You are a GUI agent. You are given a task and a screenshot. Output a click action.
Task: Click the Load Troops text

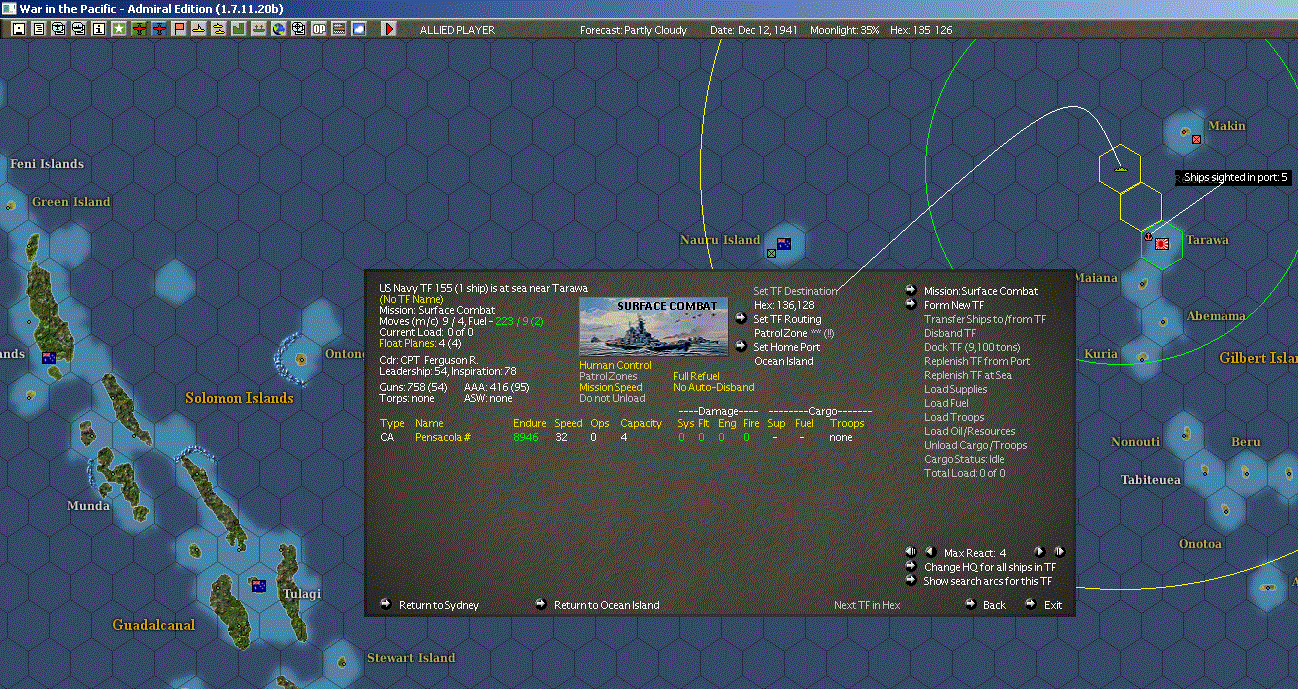954,417
